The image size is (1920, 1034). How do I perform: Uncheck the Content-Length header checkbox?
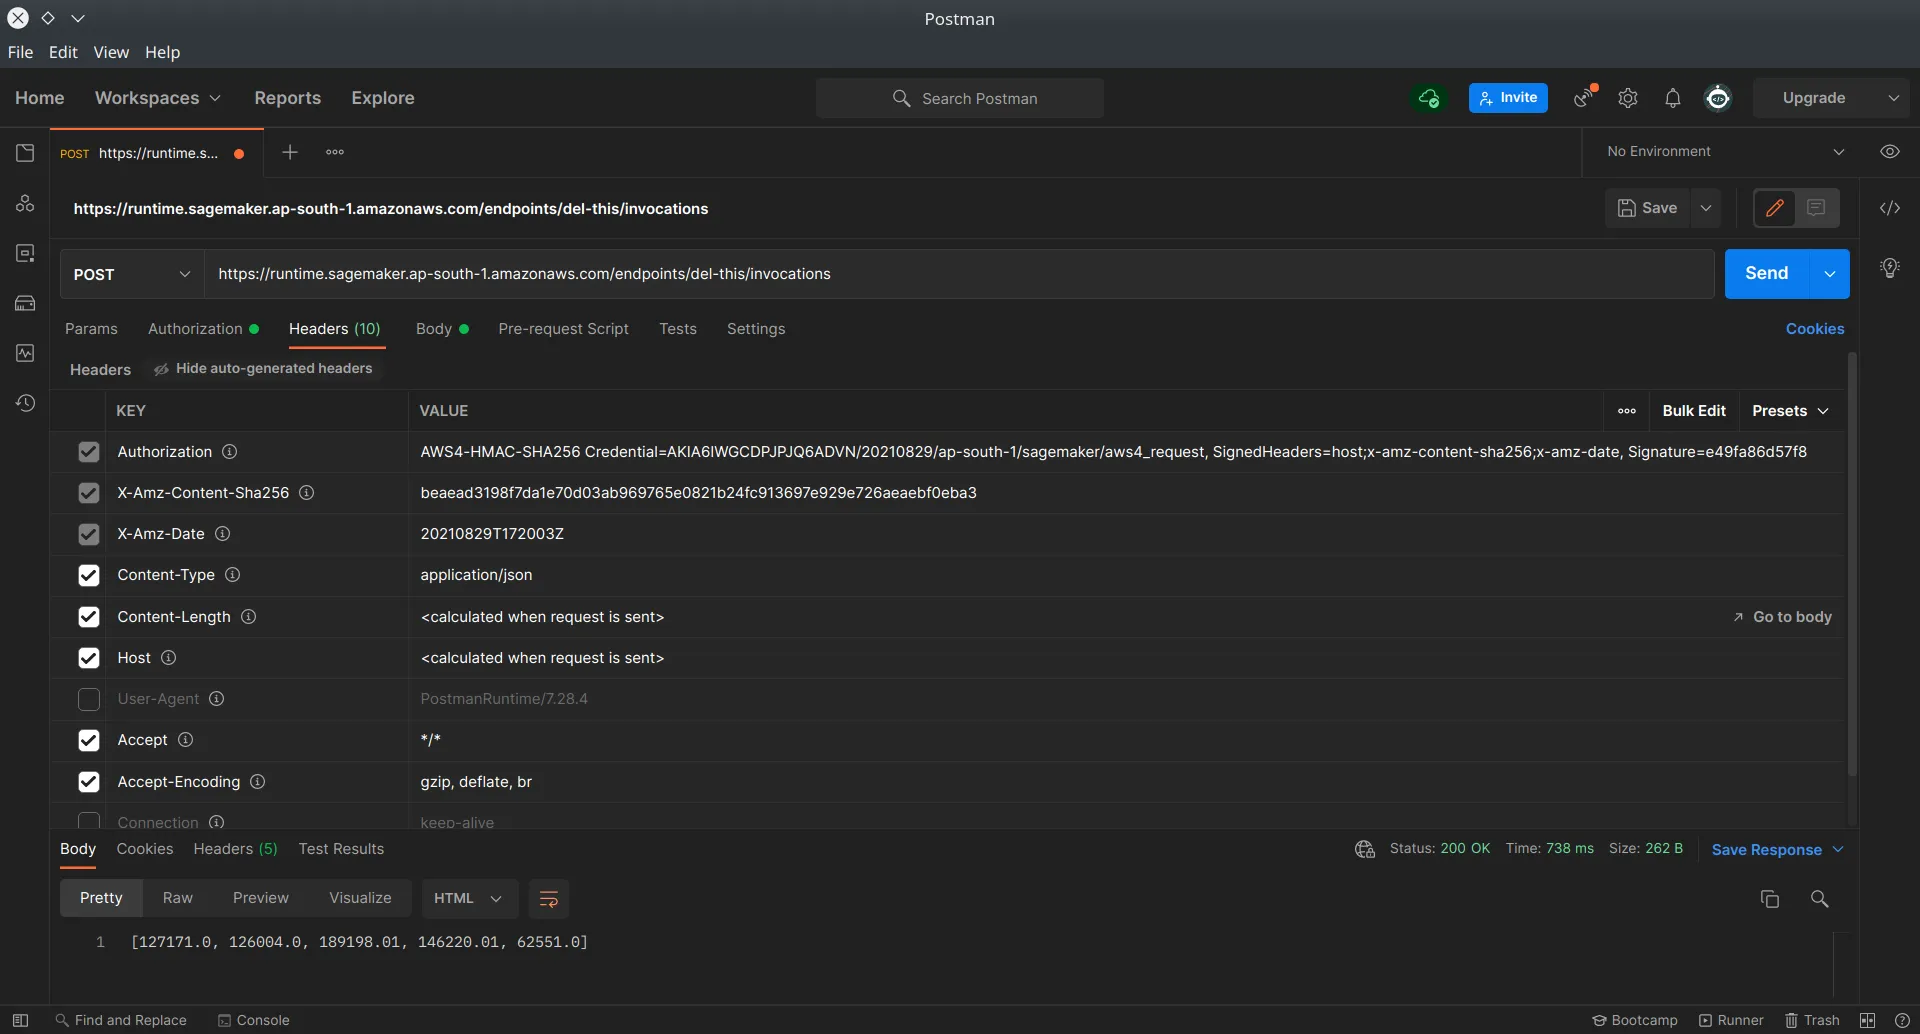pyautogui.click(x=89, y=617)
